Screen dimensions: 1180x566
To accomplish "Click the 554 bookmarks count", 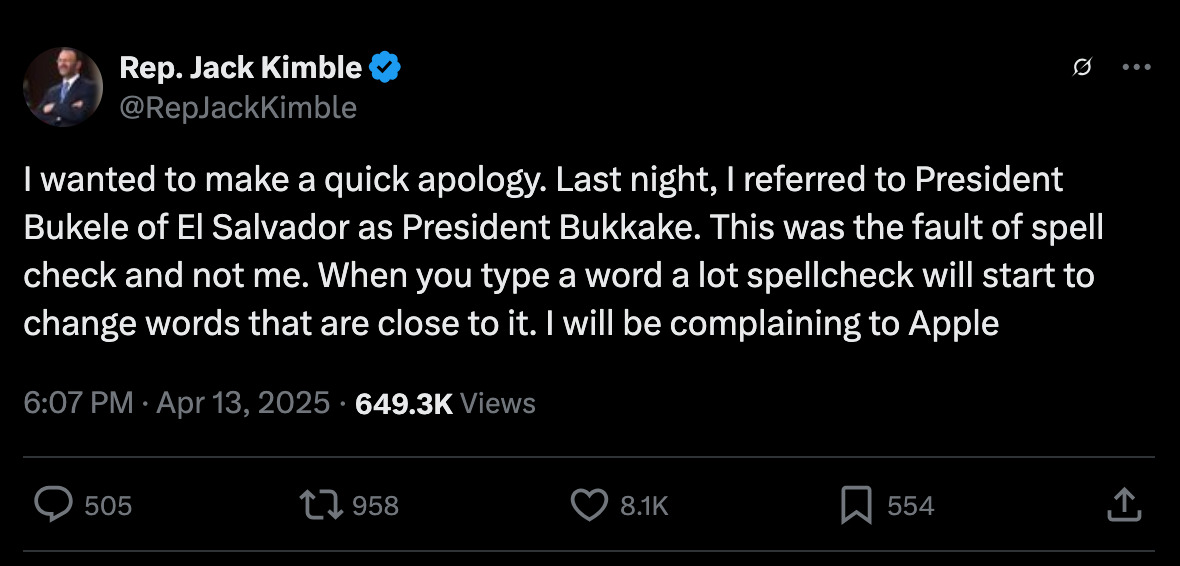I will 910,506.
